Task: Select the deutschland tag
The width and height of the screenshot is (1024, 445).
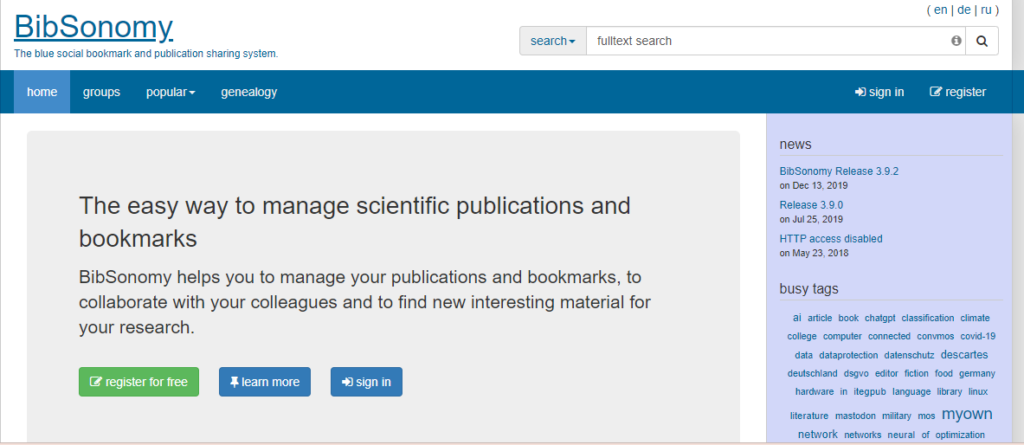Action: click(x=812, y=374)
